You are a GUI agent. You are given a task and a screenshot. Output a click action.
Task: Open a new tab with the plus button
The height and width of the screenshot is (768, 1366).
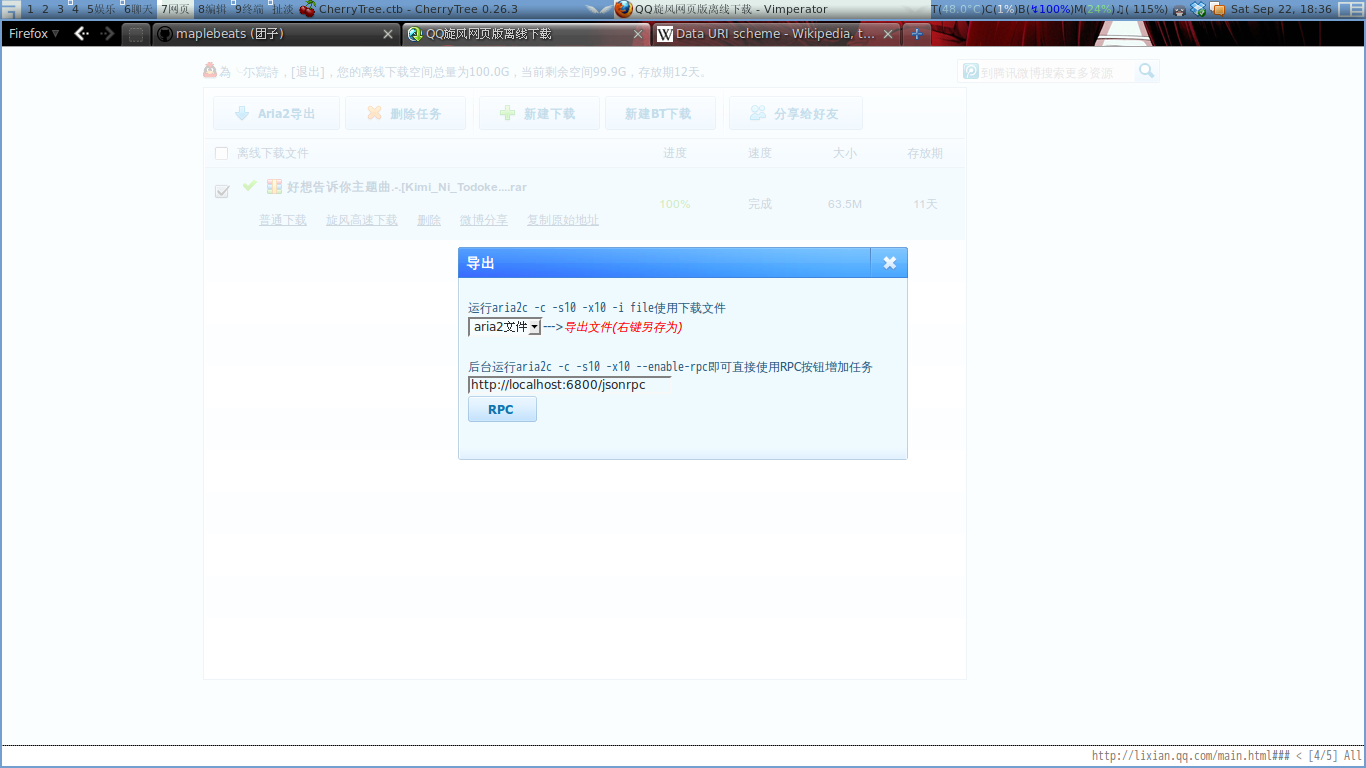click(917, 34)
